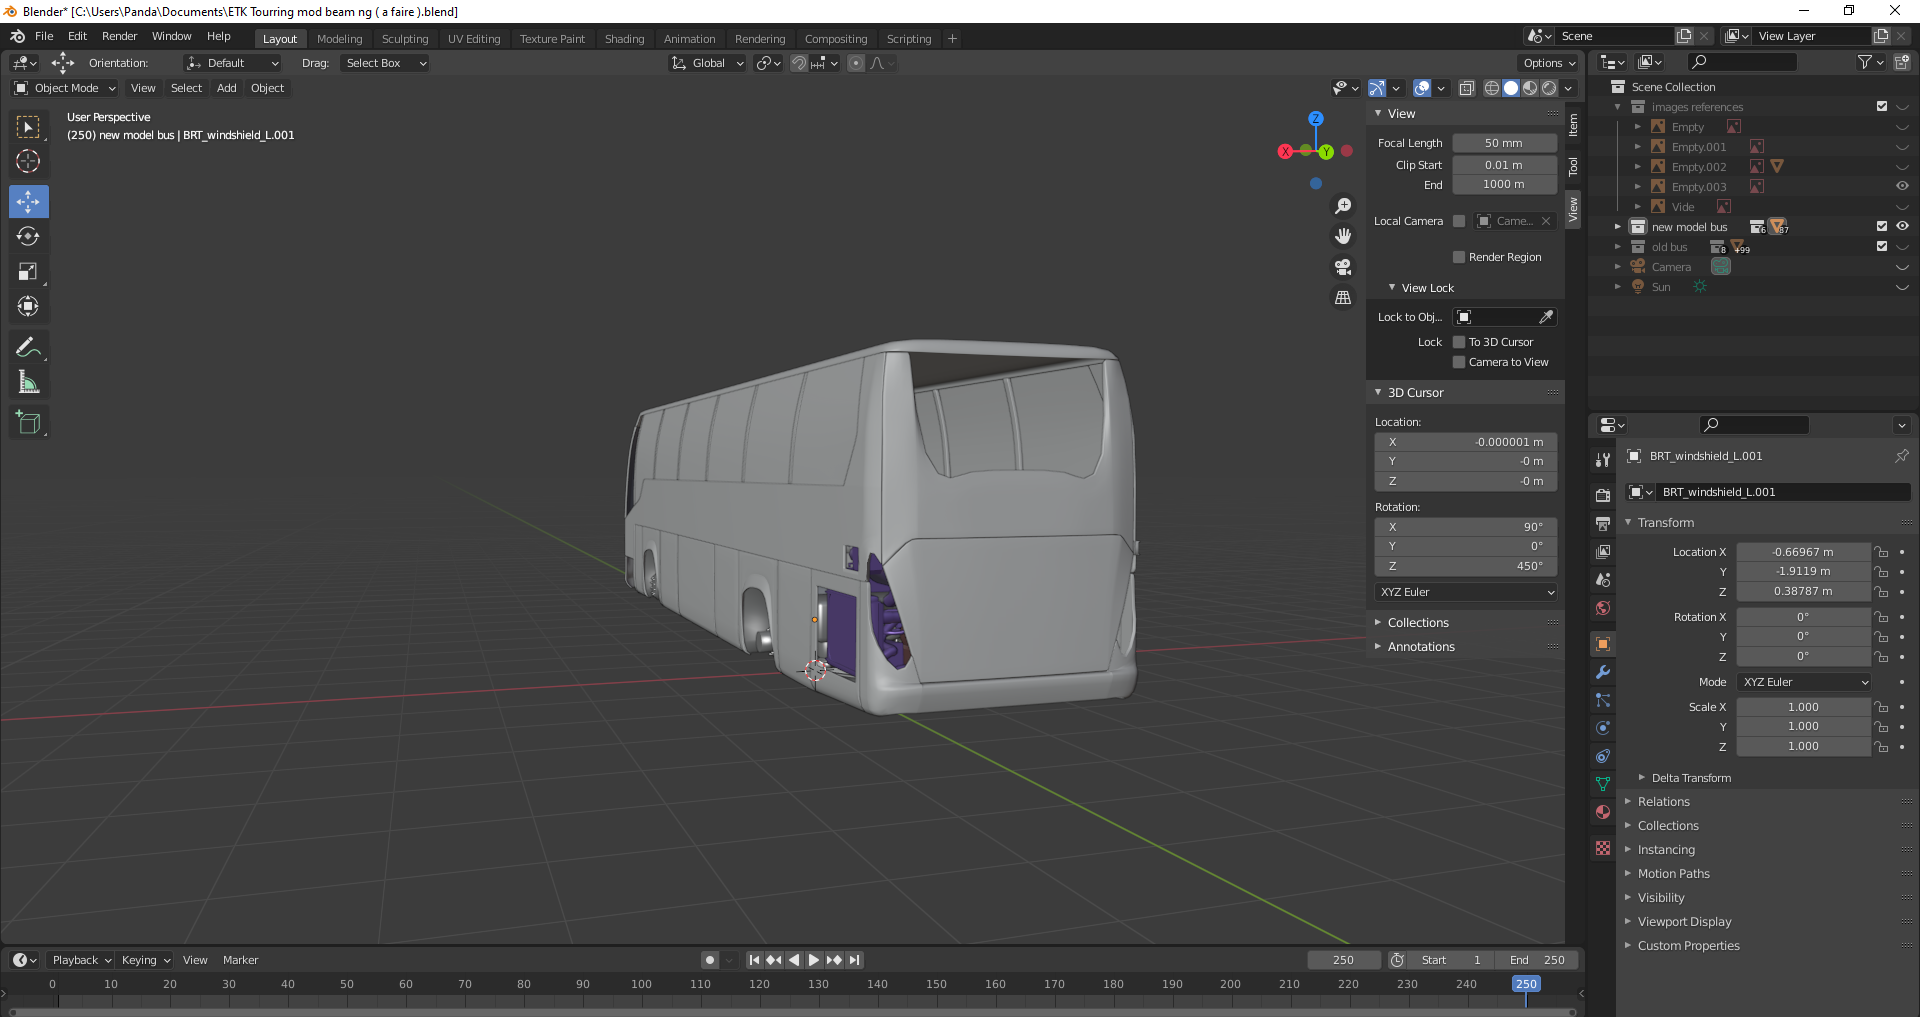The image size is (1920, 1017).
Task: Select the Rotate tool
Action: click(28, 236)
